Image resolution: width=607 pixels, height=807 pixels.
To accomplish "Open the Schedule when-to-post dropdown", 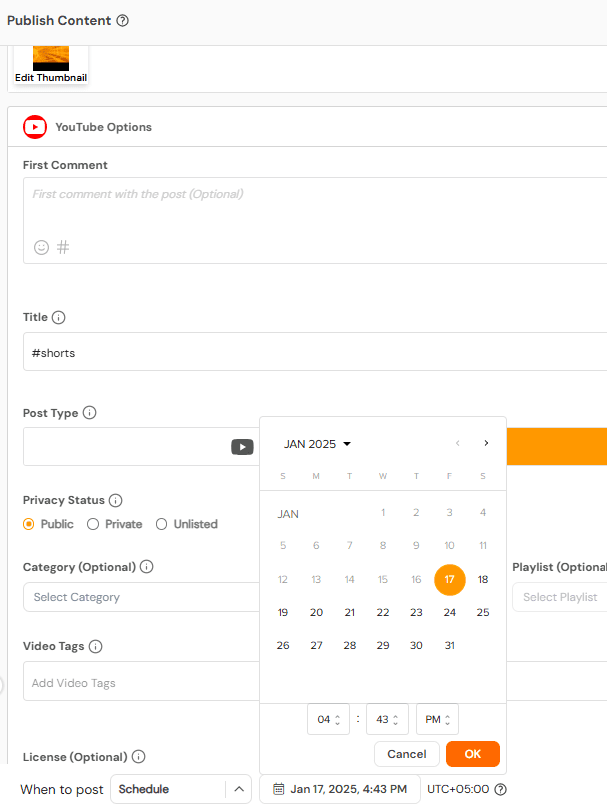I will 180,789.
